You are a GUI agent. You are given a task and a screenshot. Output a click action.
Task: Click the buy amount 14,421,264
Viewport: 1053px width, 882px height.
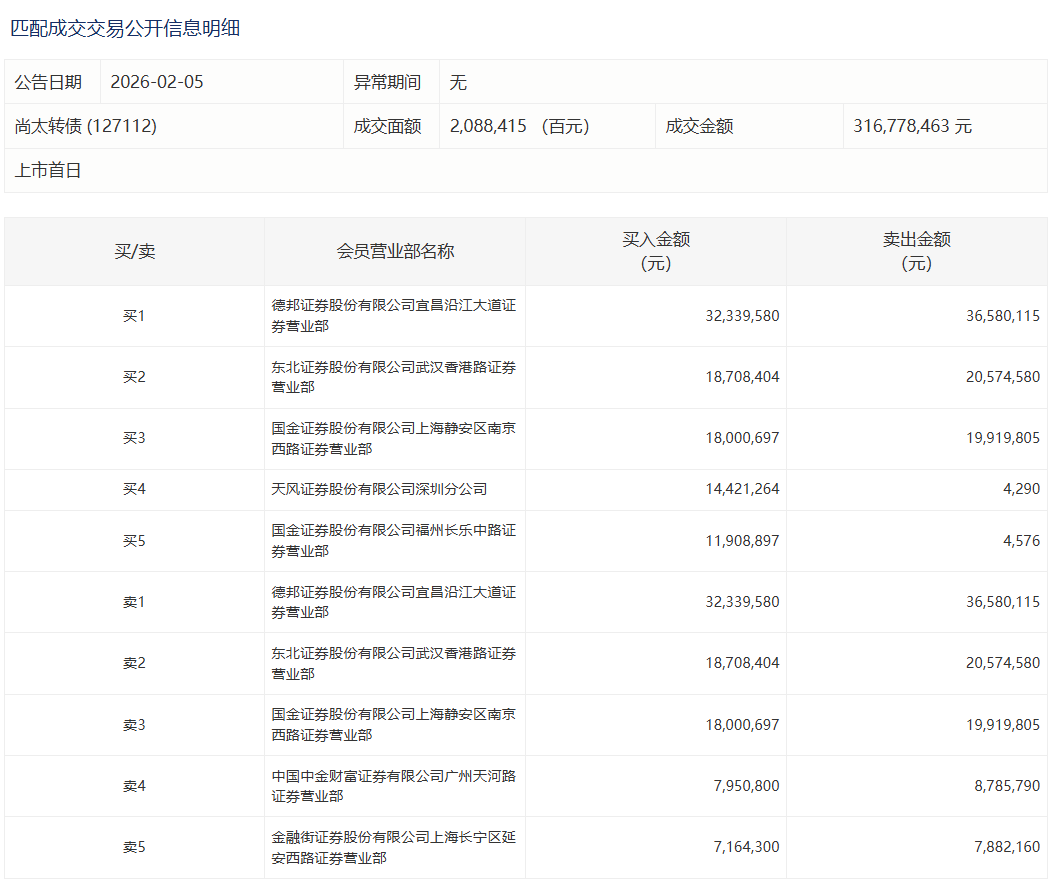[741, 490]
